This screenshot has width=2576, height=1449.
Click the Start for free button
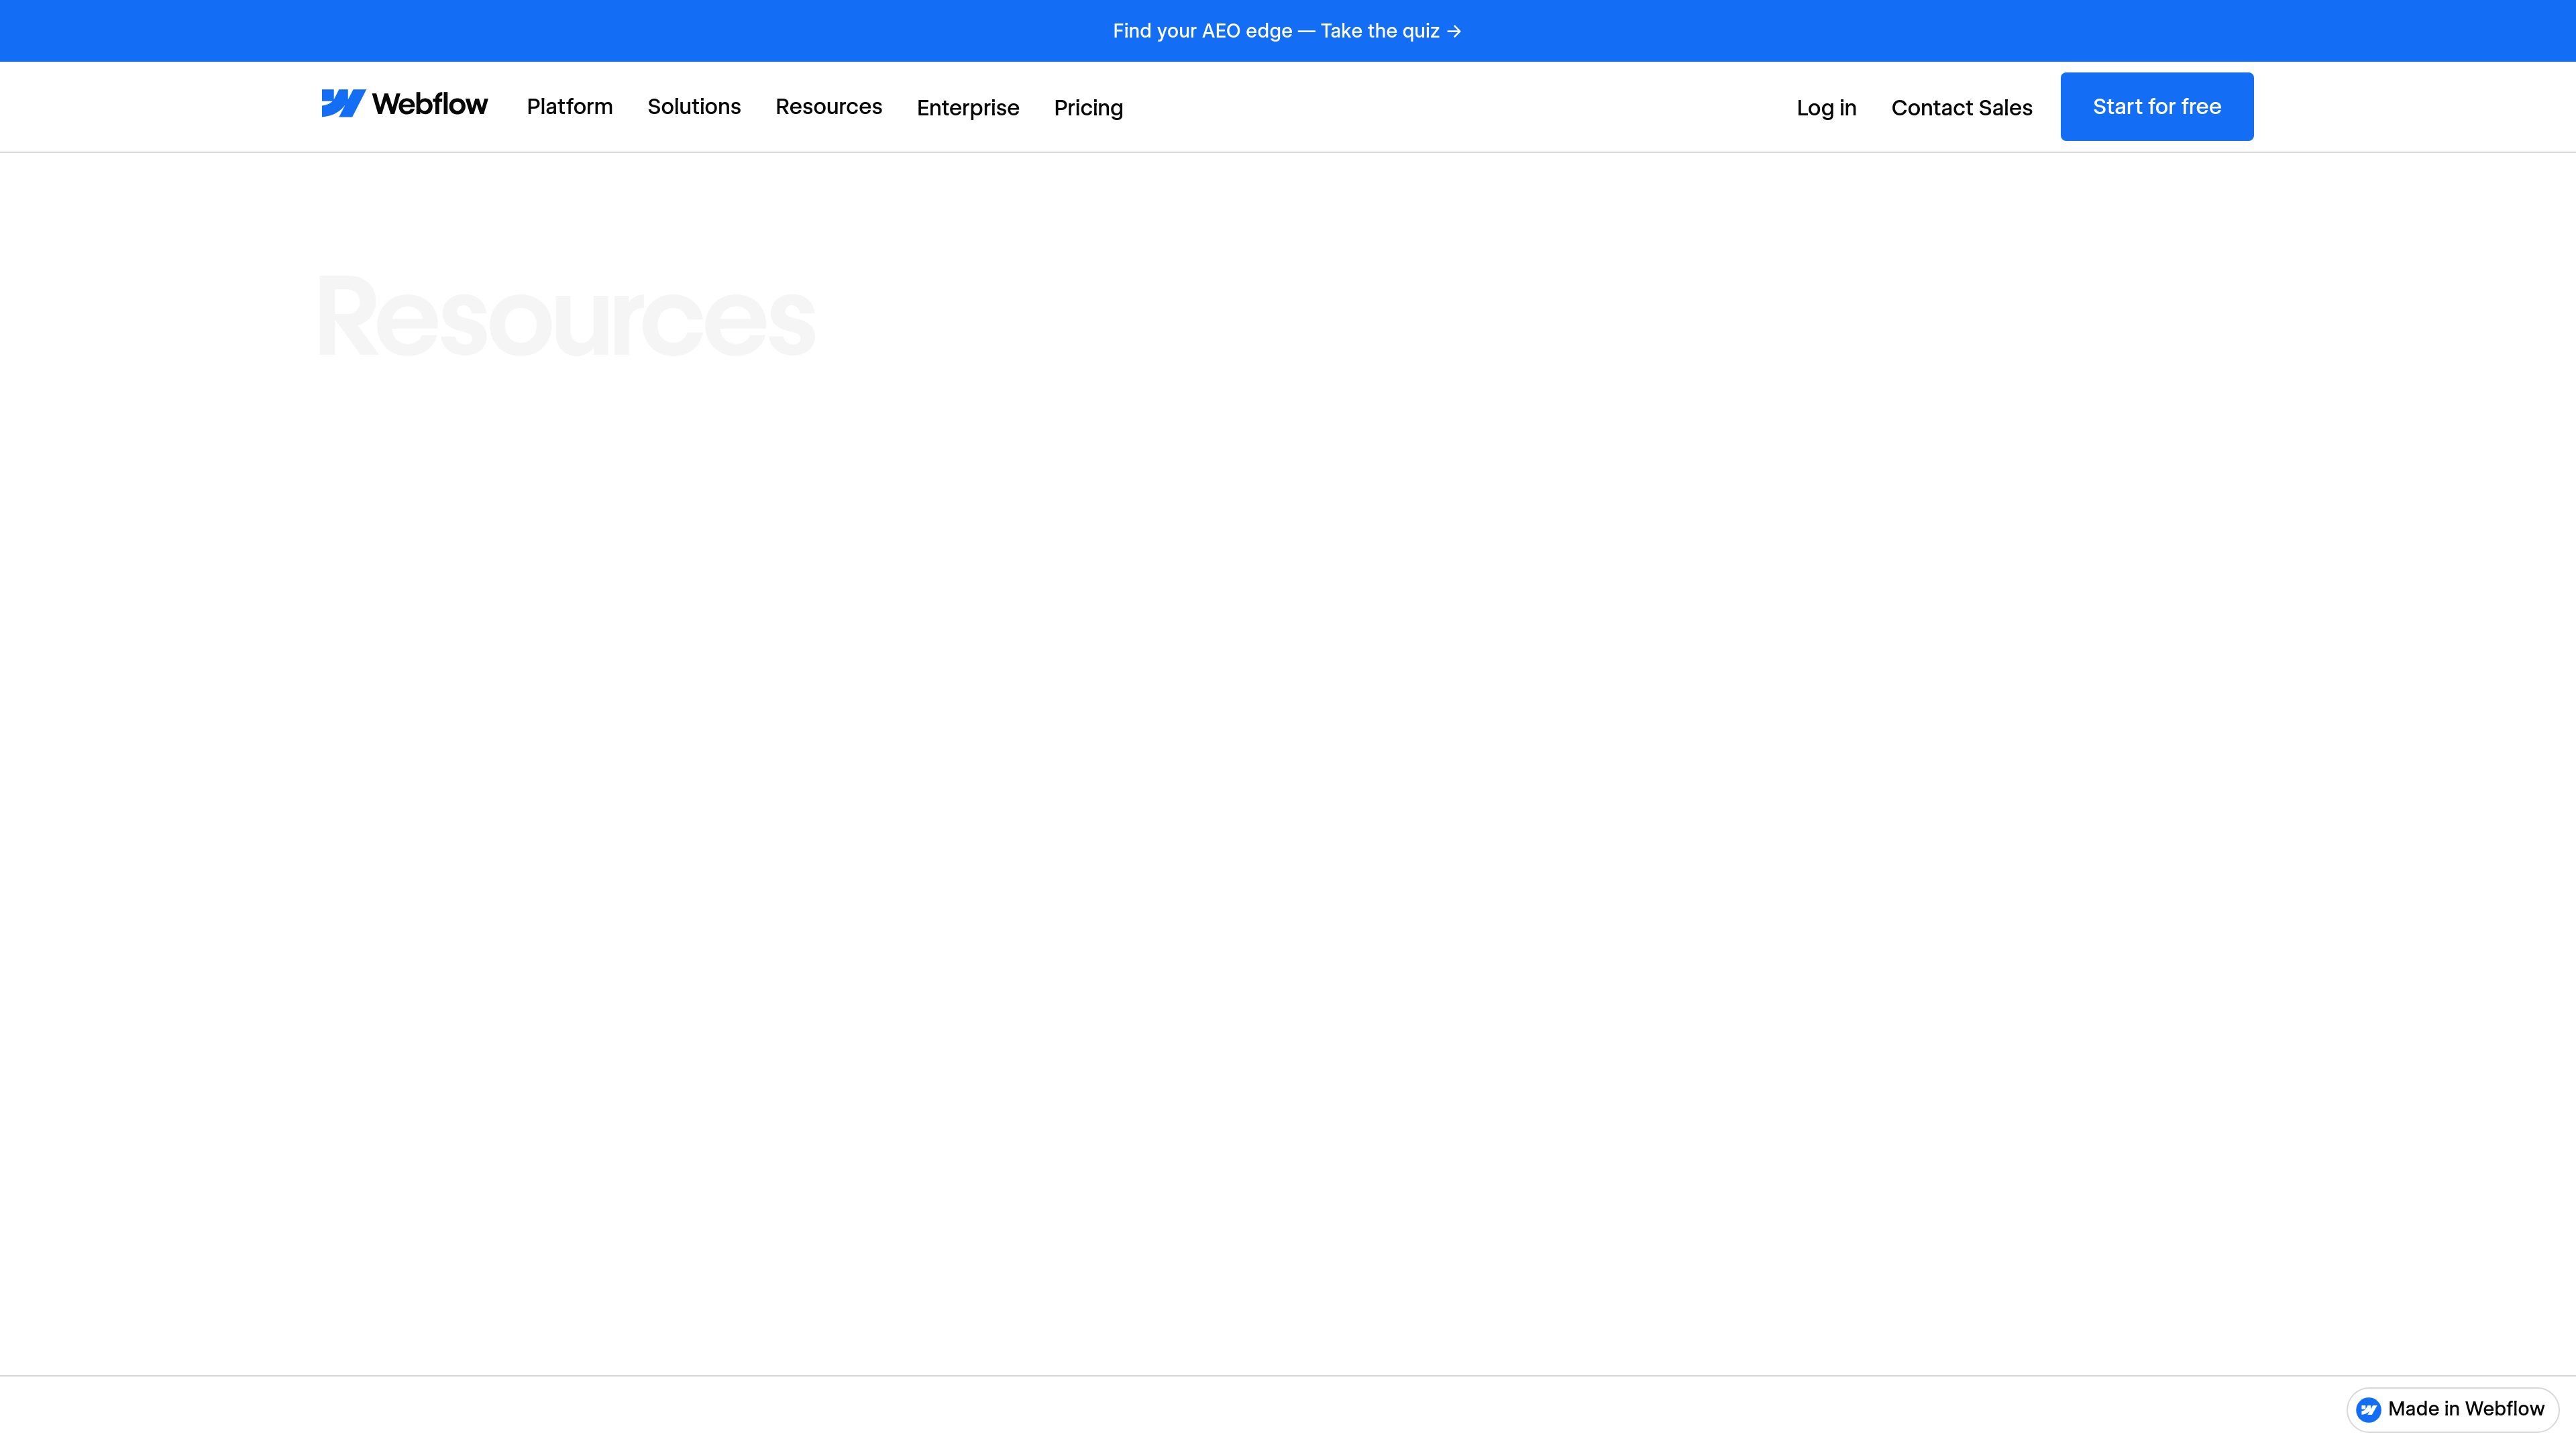(x=2156, y=107)
